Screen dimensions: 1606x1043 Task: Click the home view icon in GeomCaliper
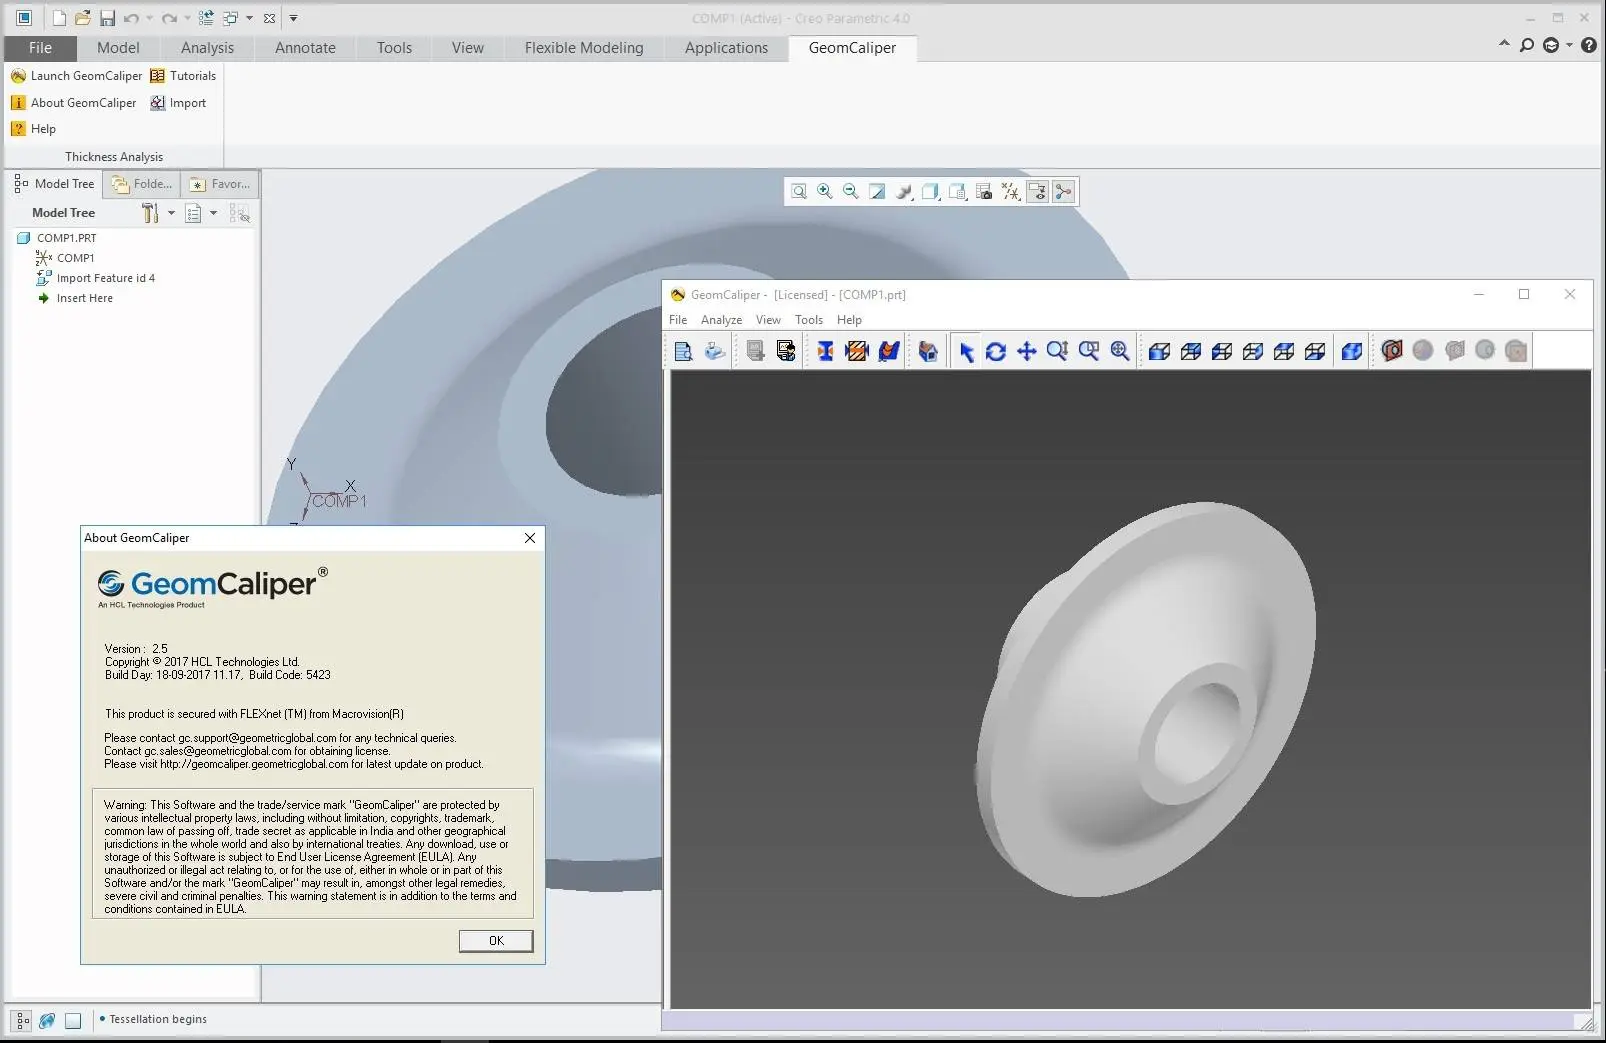pos(928,351)
